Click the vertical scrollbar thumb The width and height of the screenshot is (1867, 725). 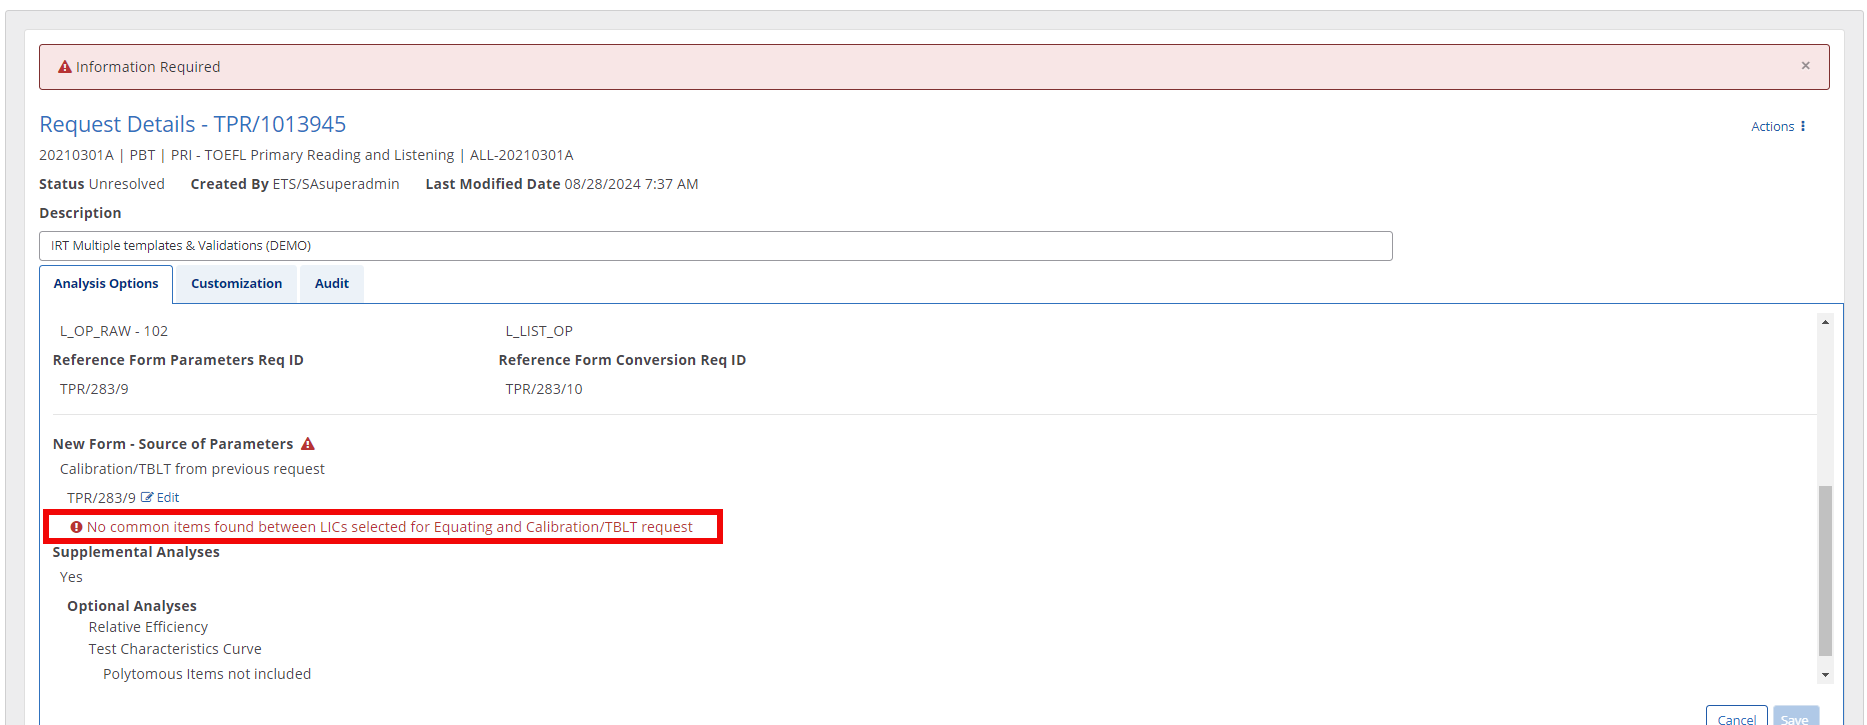coord(1825,571)
